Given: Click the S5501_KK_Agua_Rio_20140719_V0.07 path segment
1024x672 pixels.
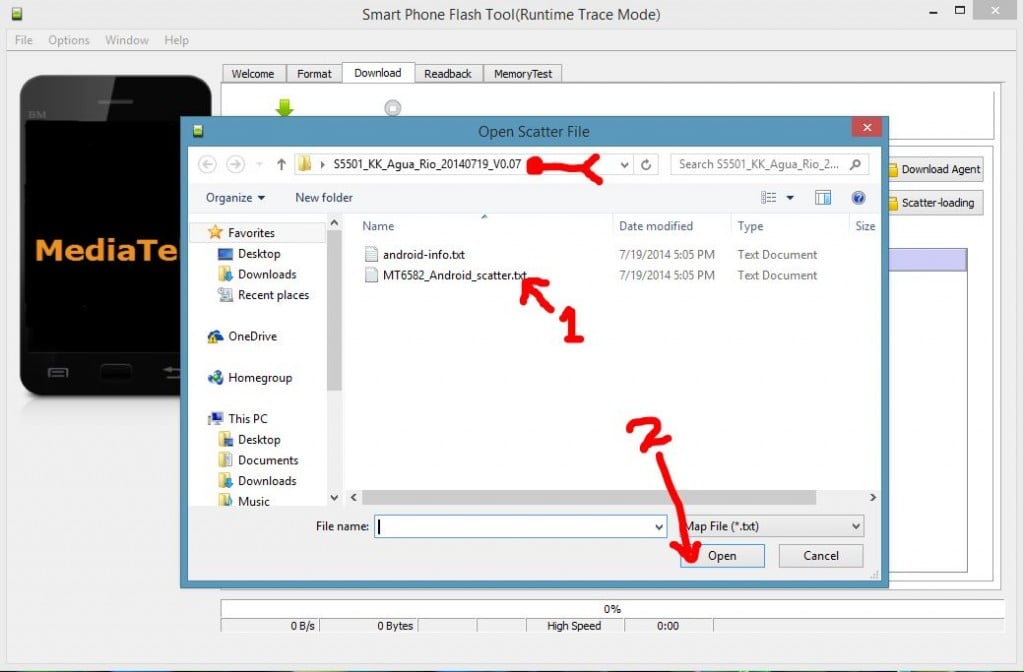Looking at the screenshot, I should [x=426, y=165].
